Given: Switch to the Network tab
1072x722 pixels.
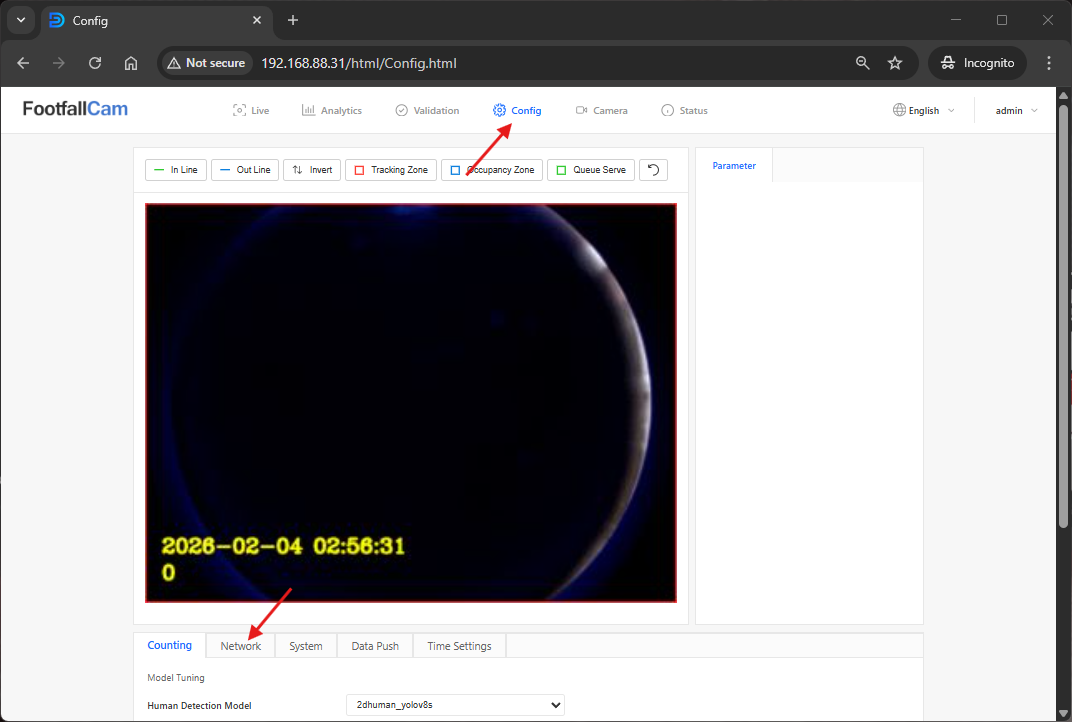Looking at the screenshot, I should pyautogui.click(x=241, y=646).
